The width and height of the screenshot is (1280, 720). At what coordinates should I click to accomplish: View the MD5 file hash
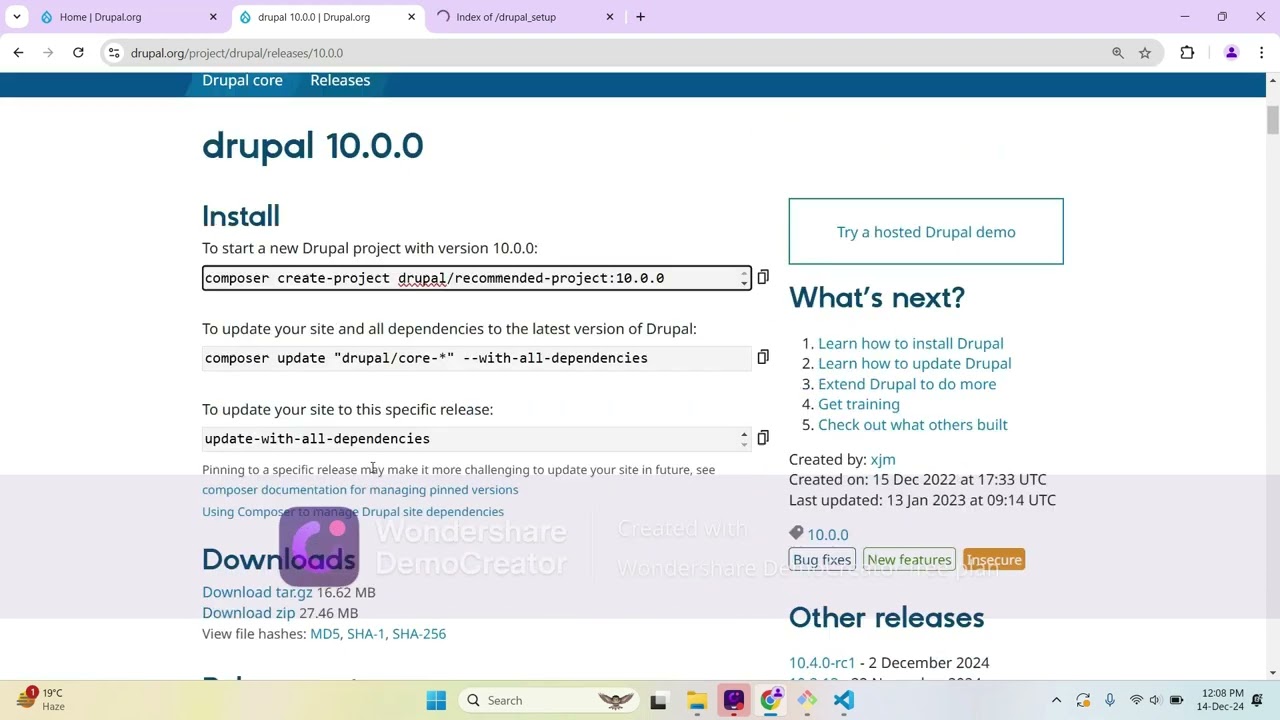coord(325,633)
